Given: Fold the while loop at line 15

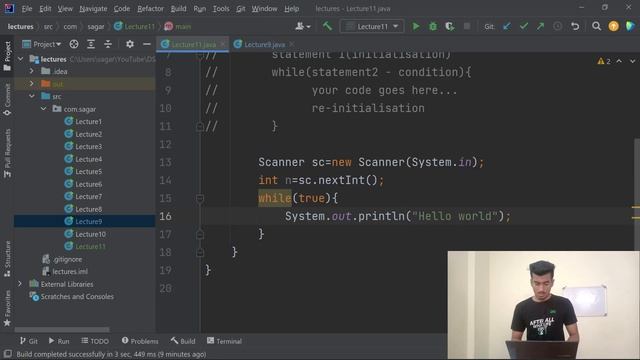Looking at the screenshot, I should click(x=200, y=198).
